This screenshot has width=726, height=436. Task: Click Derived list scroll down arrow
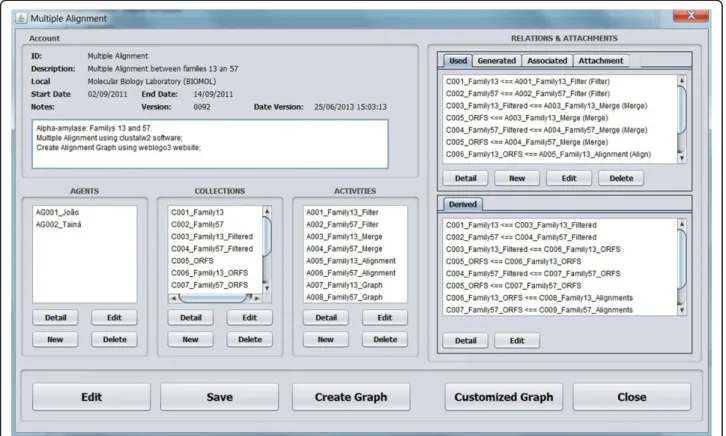(682, 310)
